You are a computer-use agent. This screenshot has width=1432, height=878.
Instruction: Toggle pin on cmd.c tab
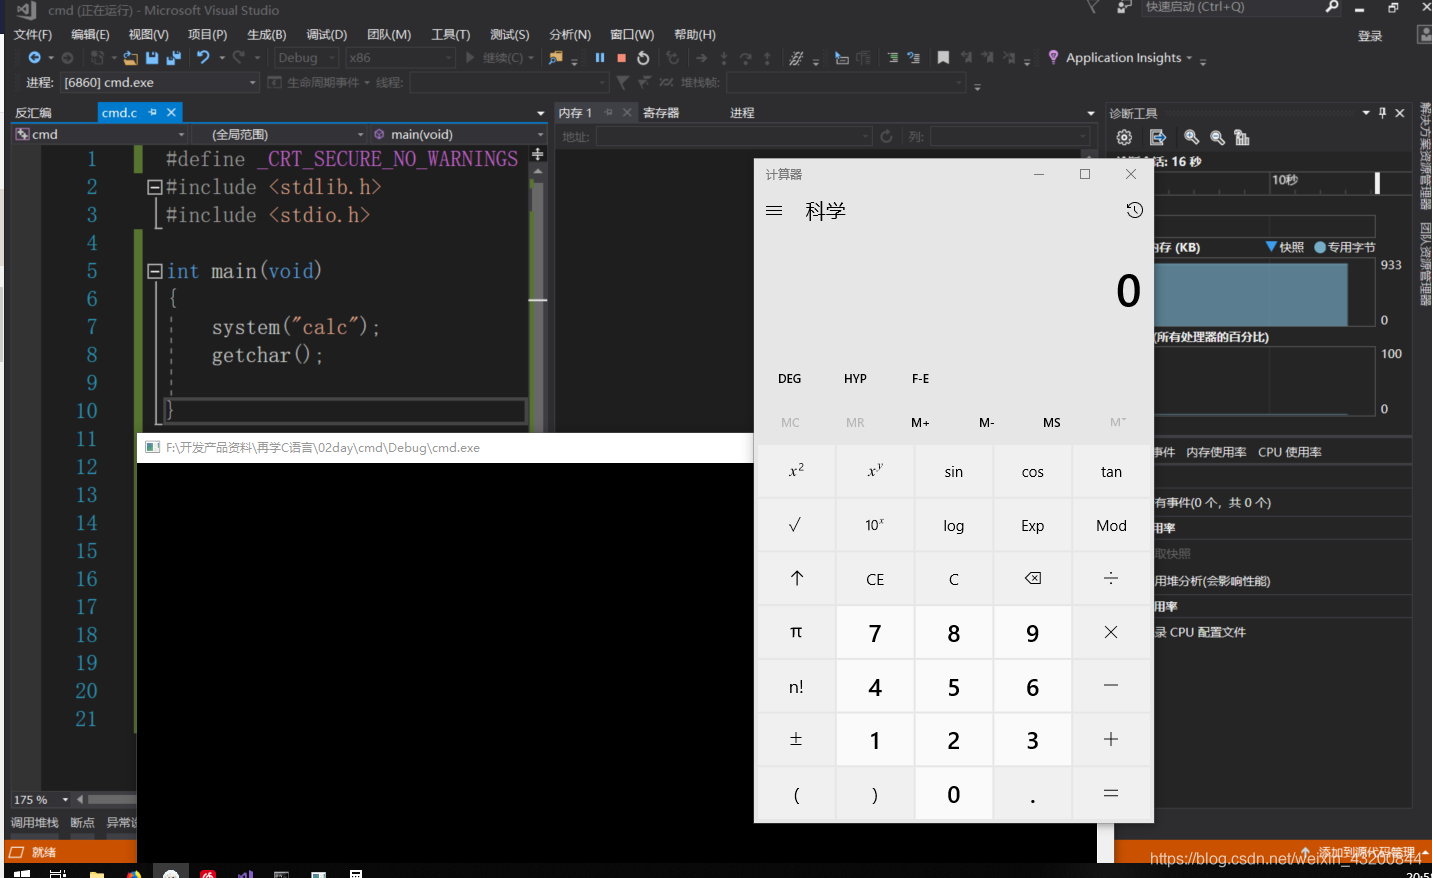click(153, 112)
